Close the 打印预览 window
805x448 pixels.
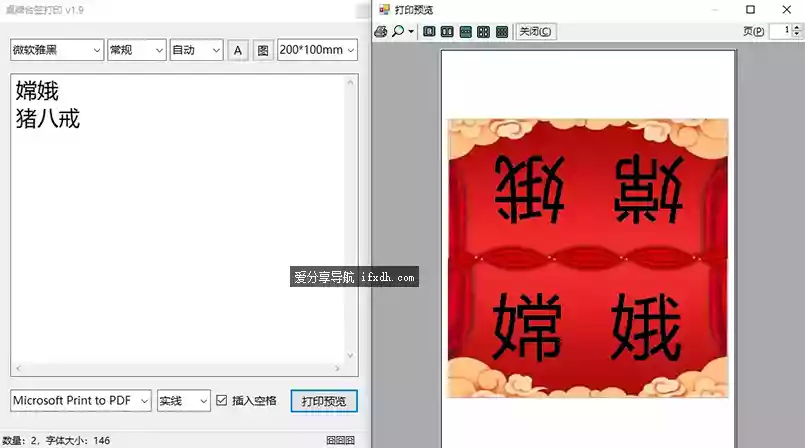pos(787,9)
